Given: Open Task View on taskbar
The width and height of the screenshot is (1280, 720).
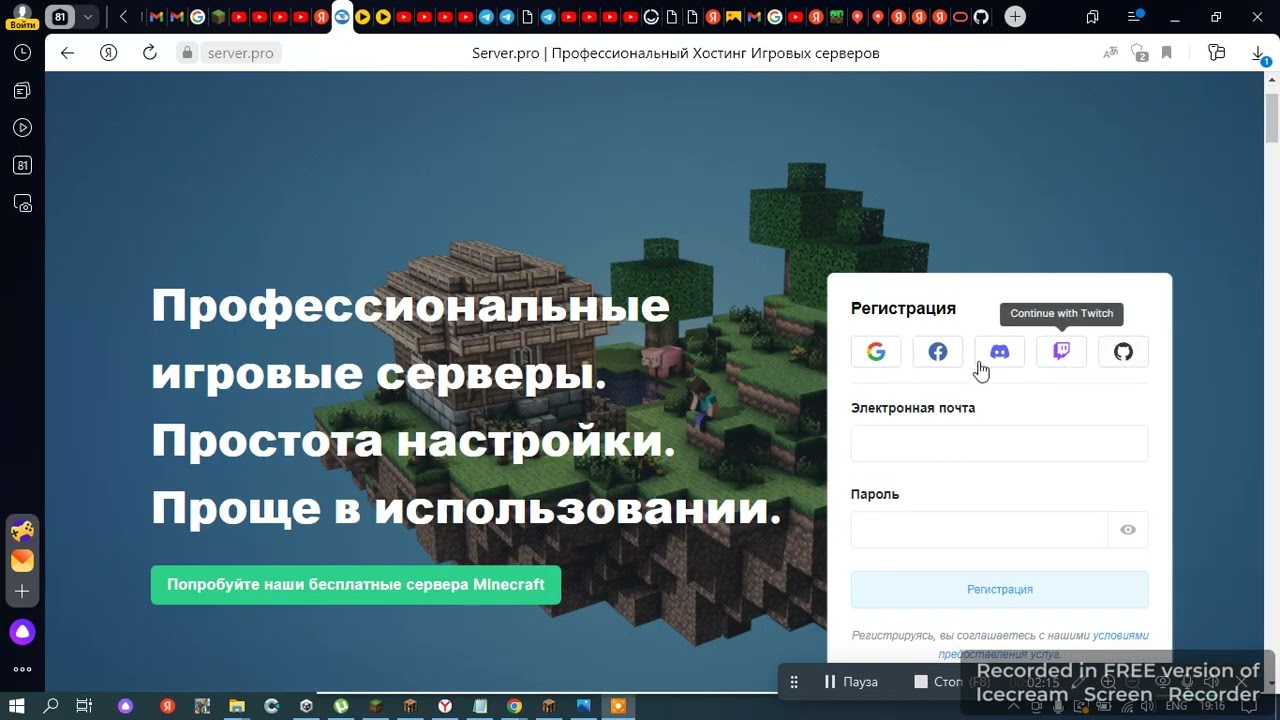Looking at the screenshot, I should tap(84, 706).
